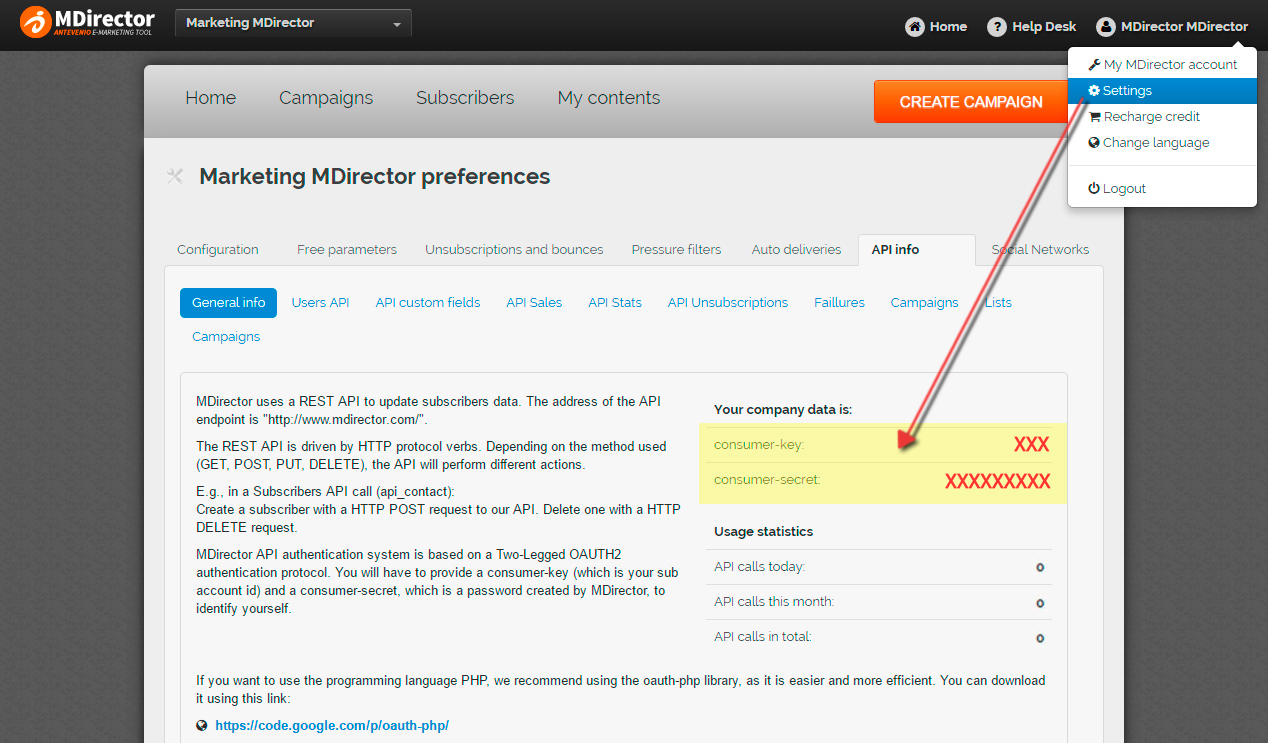
Task: Select the General info sub-tab
Action: [229, 303]
